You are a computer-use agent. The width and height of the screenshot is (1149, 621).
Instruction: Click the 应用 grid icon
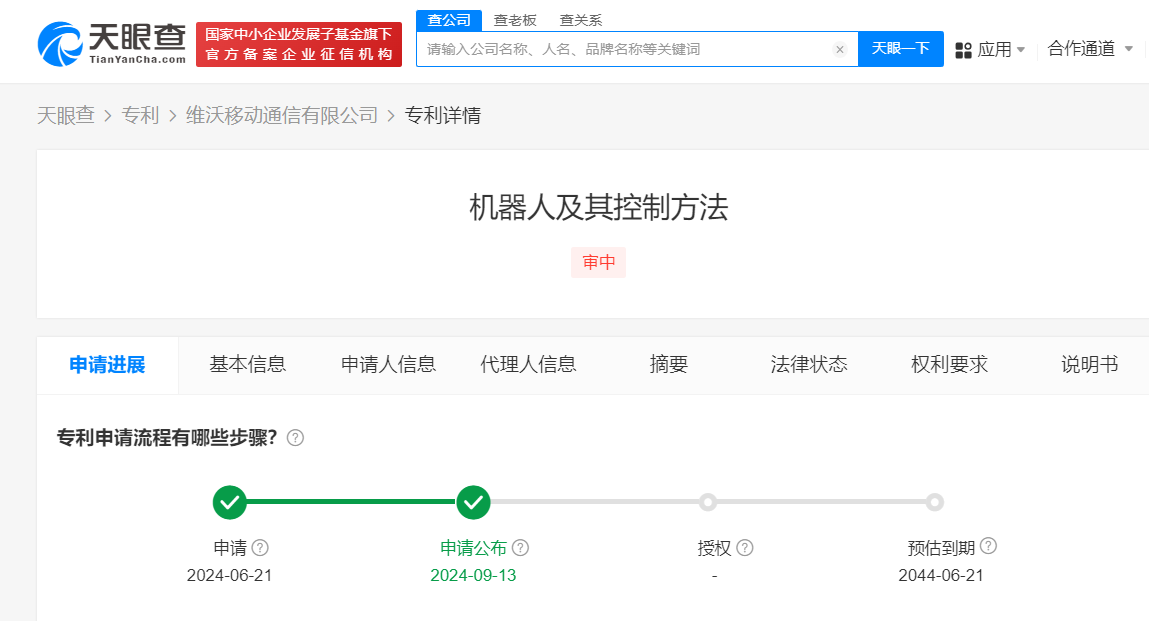pyautogui.click(x=964, y=50)
